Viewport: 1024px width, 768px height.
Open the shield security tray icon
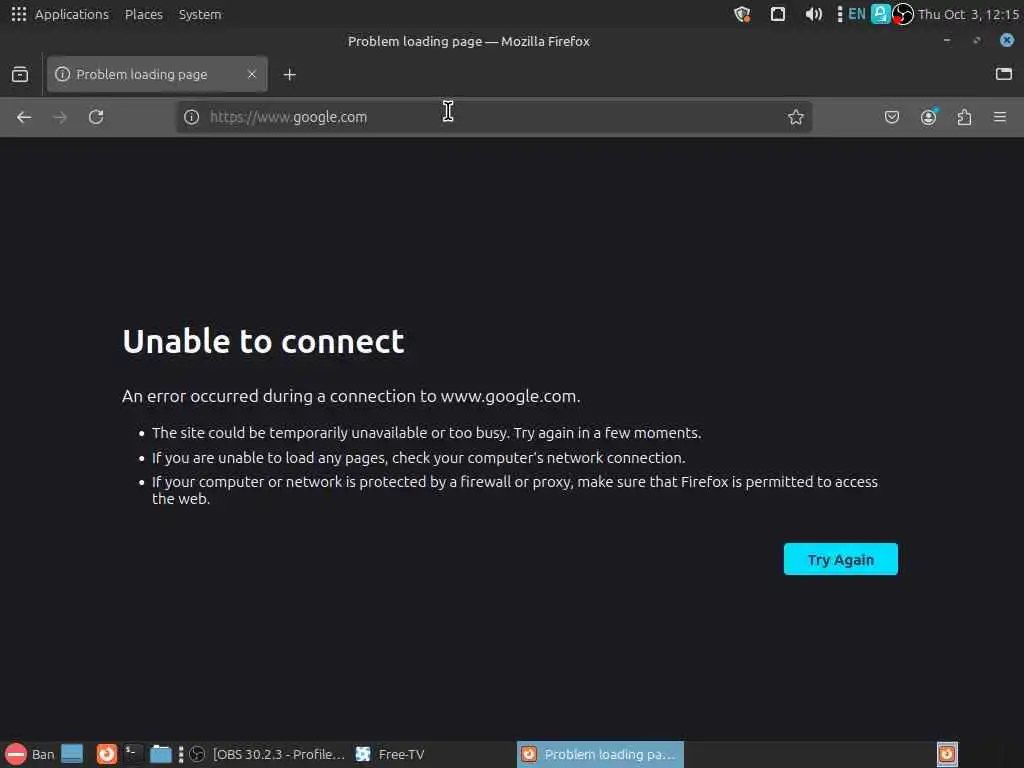742,14
